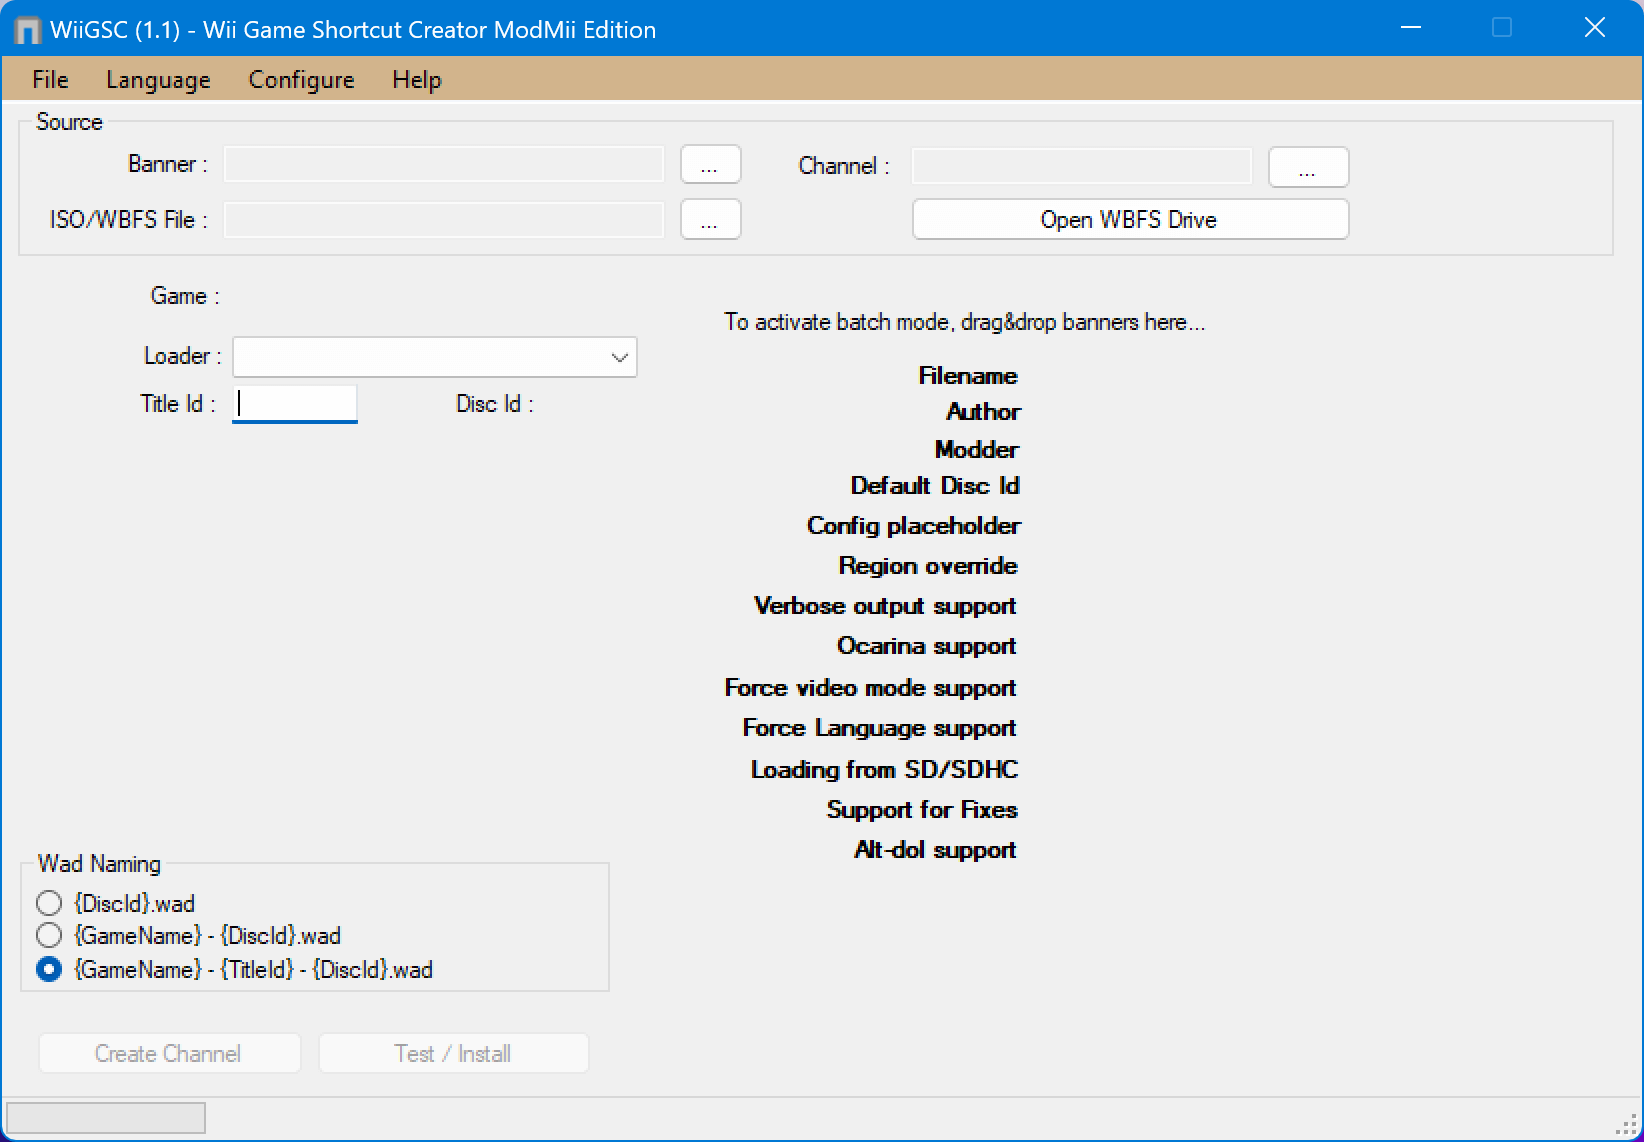The height and width of the screenshot is (1142, 1644).
Task: Click the Banner path field
Action: click(x=444, y=165)
